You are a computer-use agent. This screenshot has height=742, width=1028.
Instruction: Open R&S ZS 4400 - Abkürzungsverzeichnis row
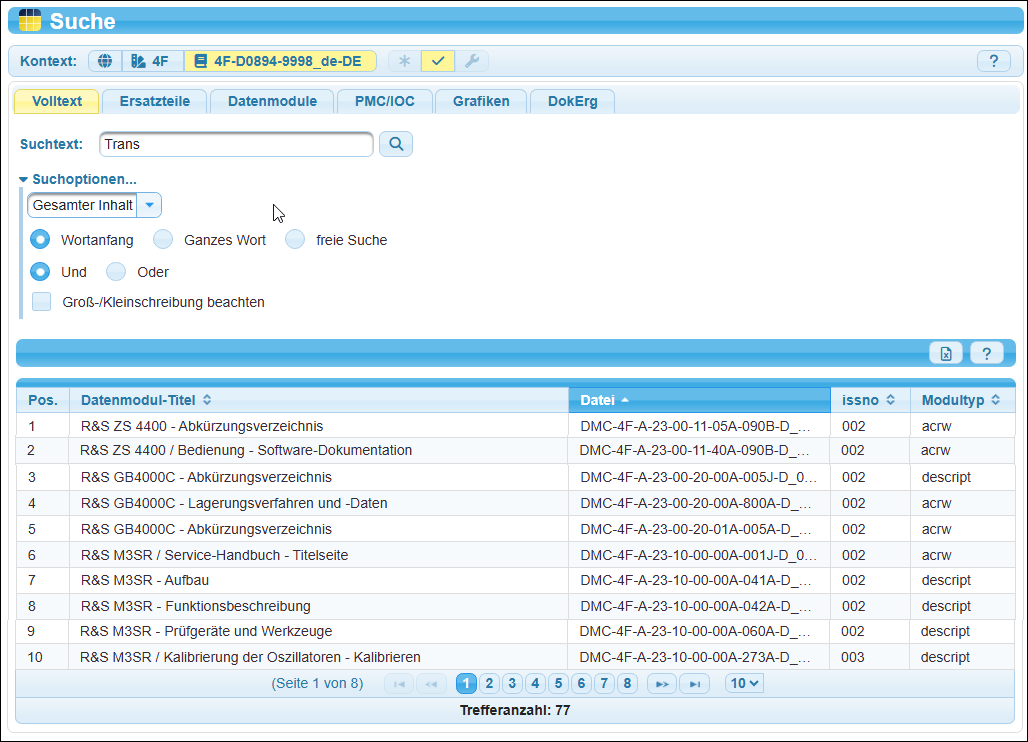tap(515, 426)
